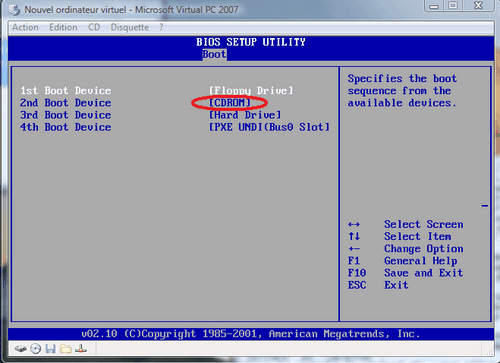
Task: Click the floppy disk status icon
Action: 51,349
